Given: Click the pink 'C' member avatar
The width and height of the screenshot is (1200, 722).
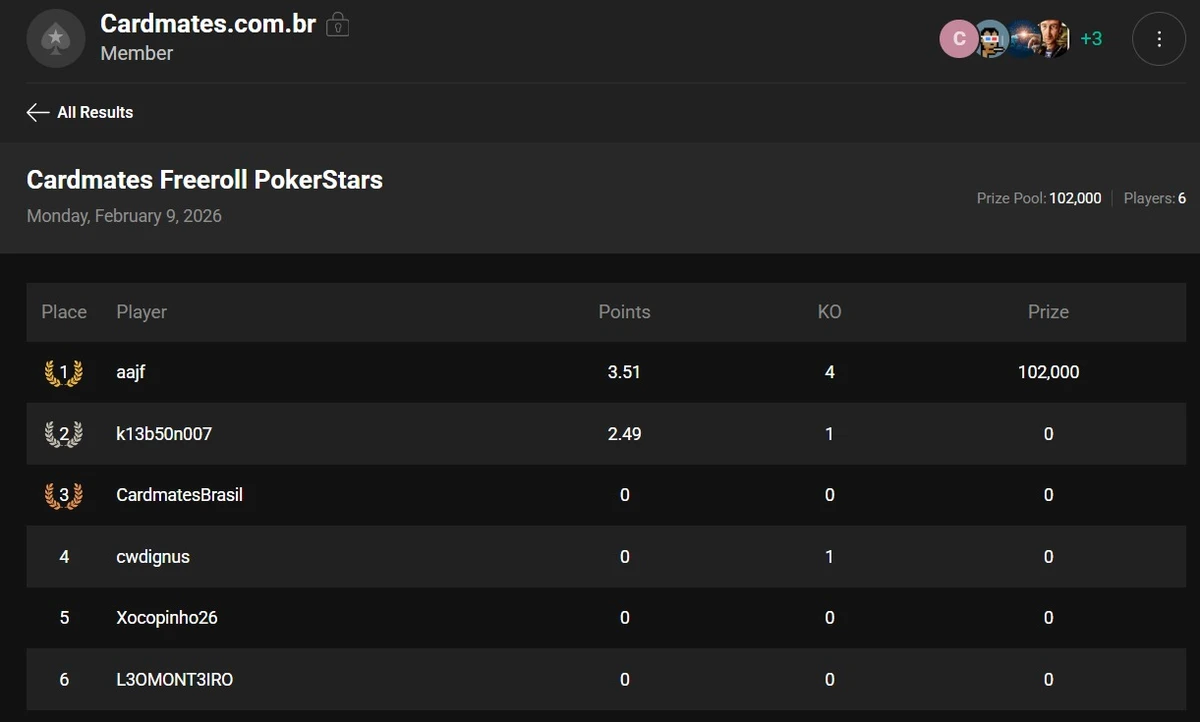Looking at the screenshot, I should coord(958,39).
